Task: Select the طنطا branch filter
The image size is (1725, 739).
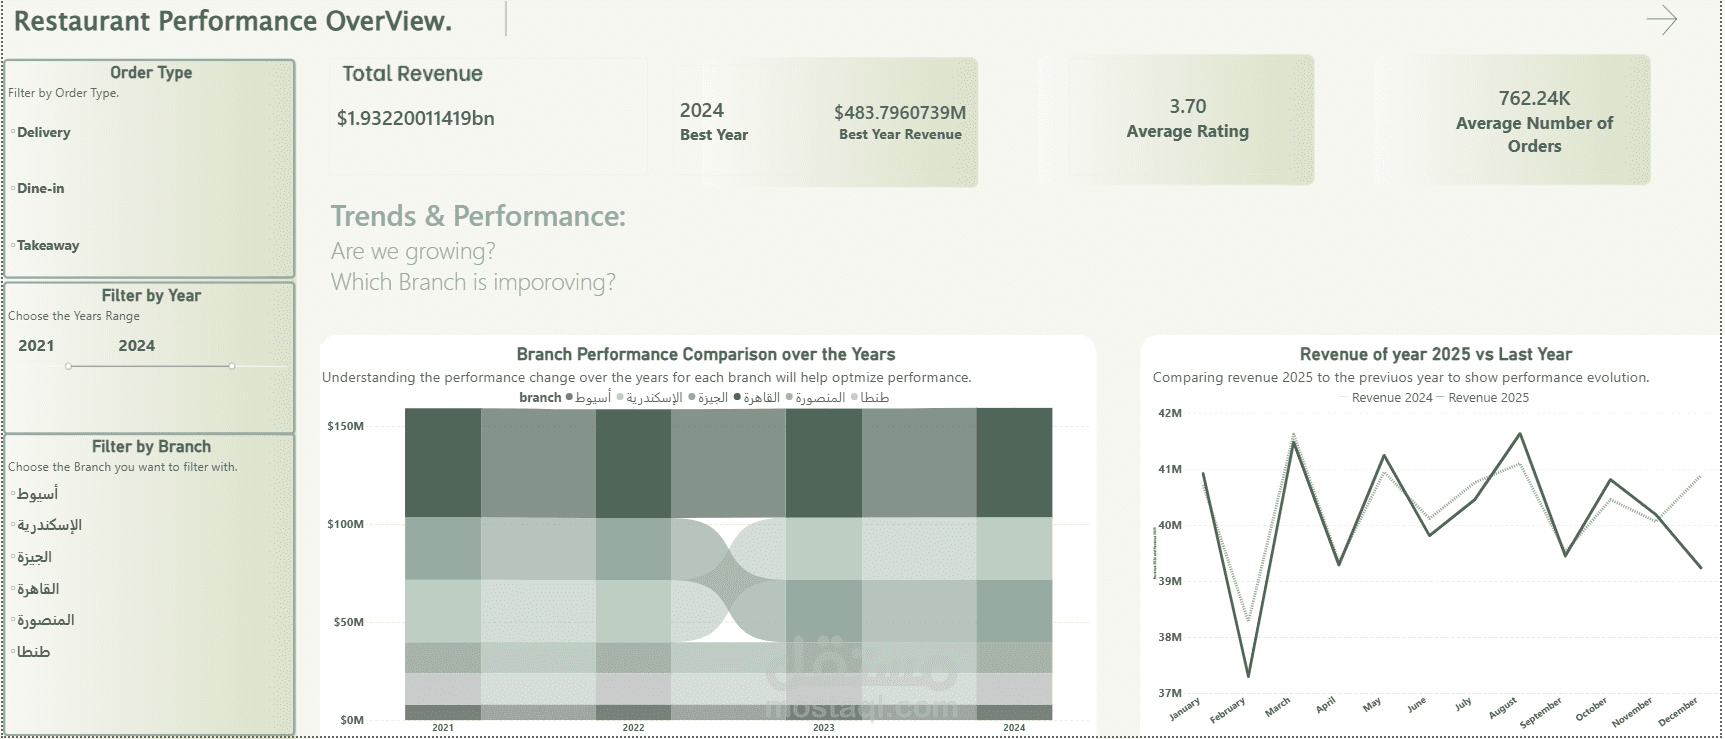Action: (33, 651)
